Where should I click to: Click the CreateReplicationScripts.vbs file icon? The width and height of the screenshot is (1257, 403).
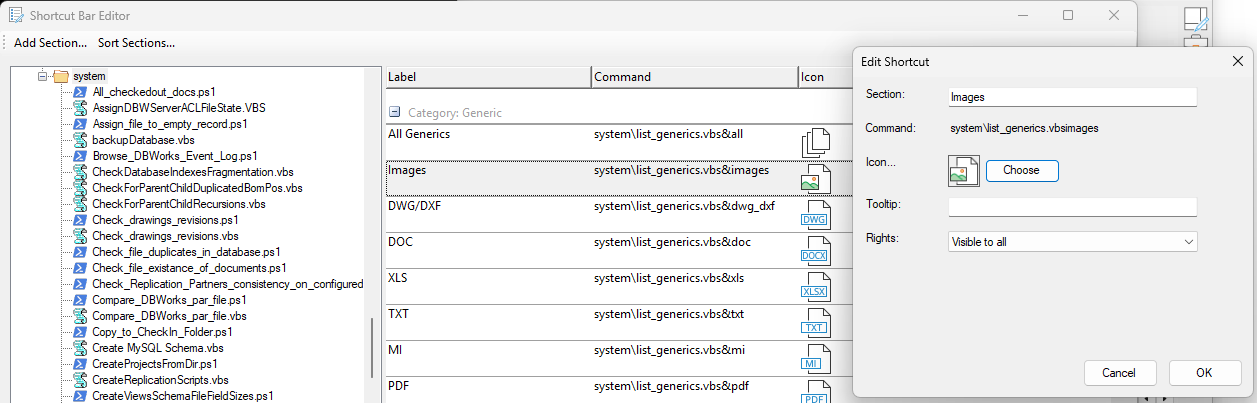79,380
